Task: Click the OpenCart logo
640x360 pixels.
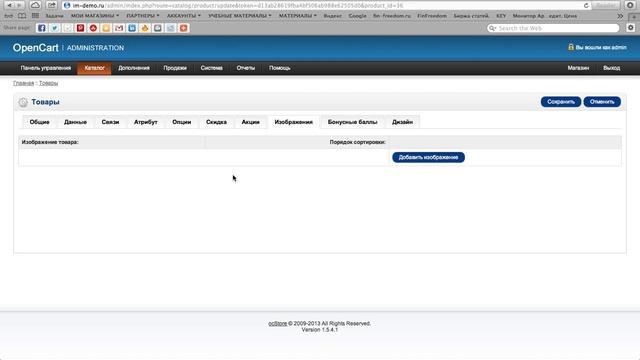Action: click(36, 48)
